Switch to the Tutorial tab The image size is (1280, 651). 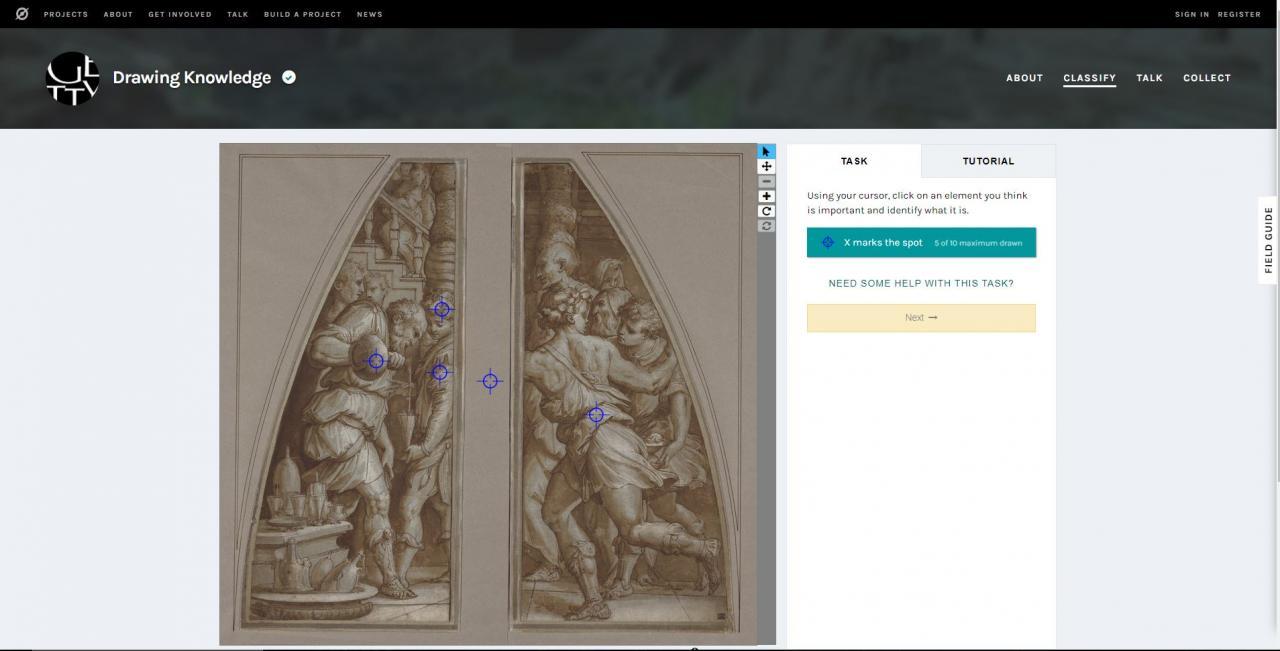[988, 161]
